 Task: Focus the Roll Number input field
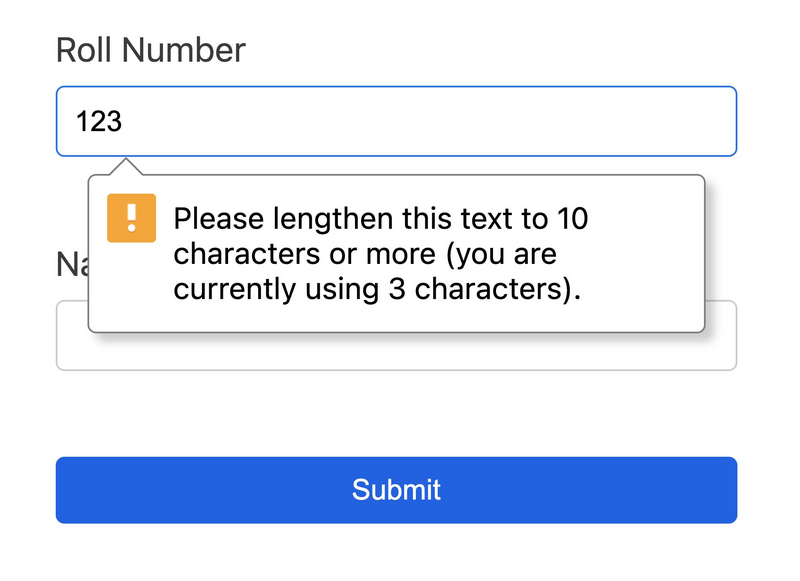coord(396,121)
